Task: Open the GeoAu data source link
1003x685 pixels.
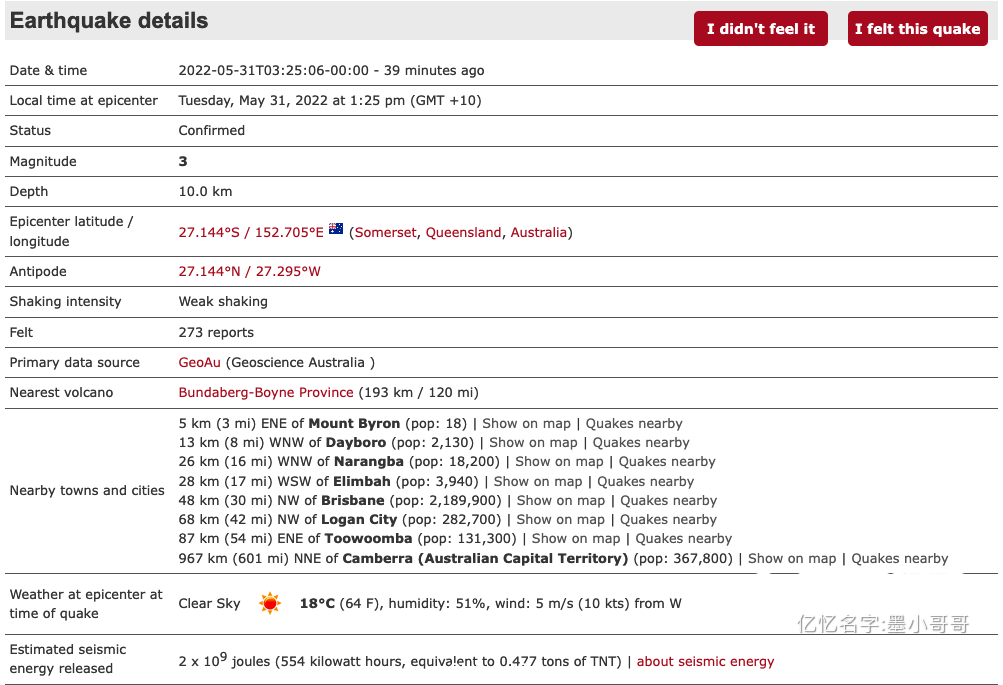Action: pos(200,362)
